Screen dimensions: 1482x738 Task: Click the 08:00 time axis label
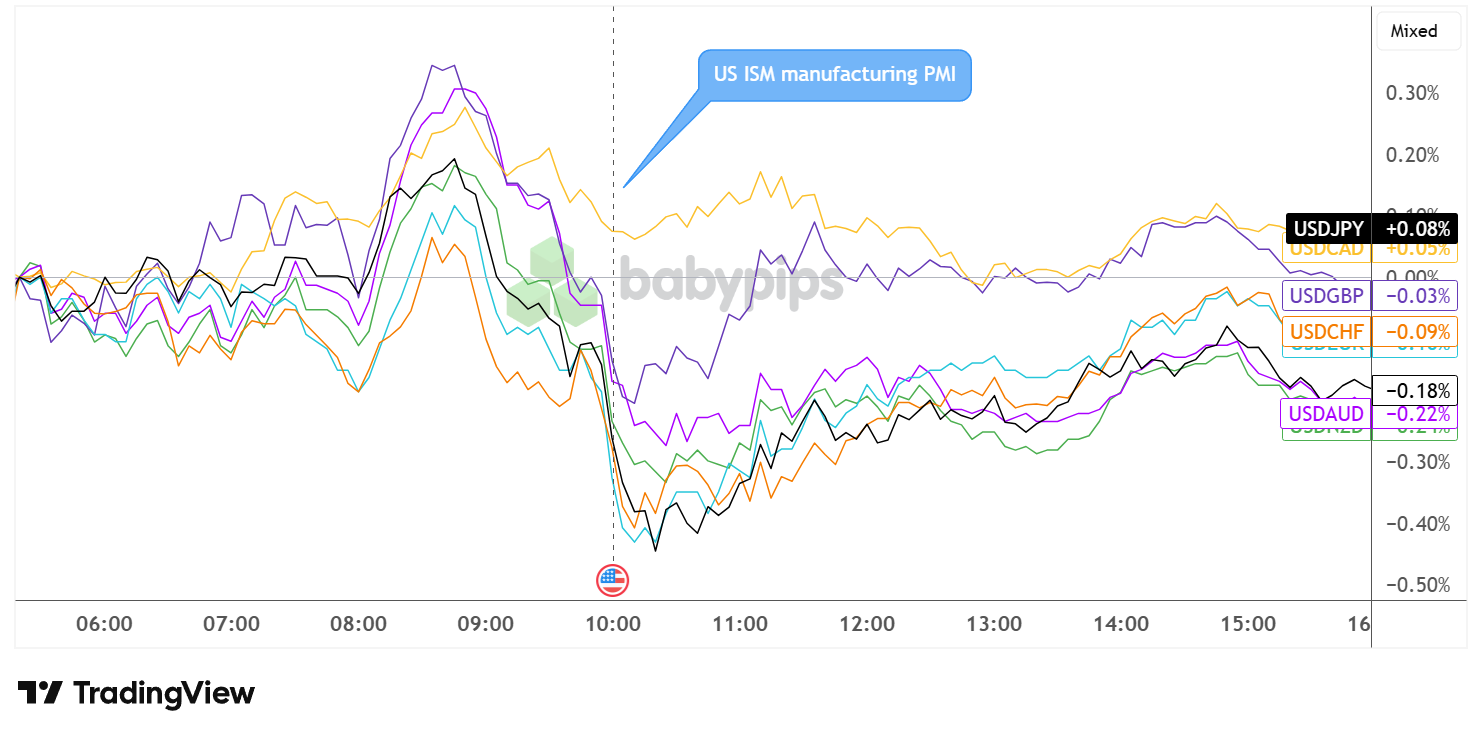point(358,624)
